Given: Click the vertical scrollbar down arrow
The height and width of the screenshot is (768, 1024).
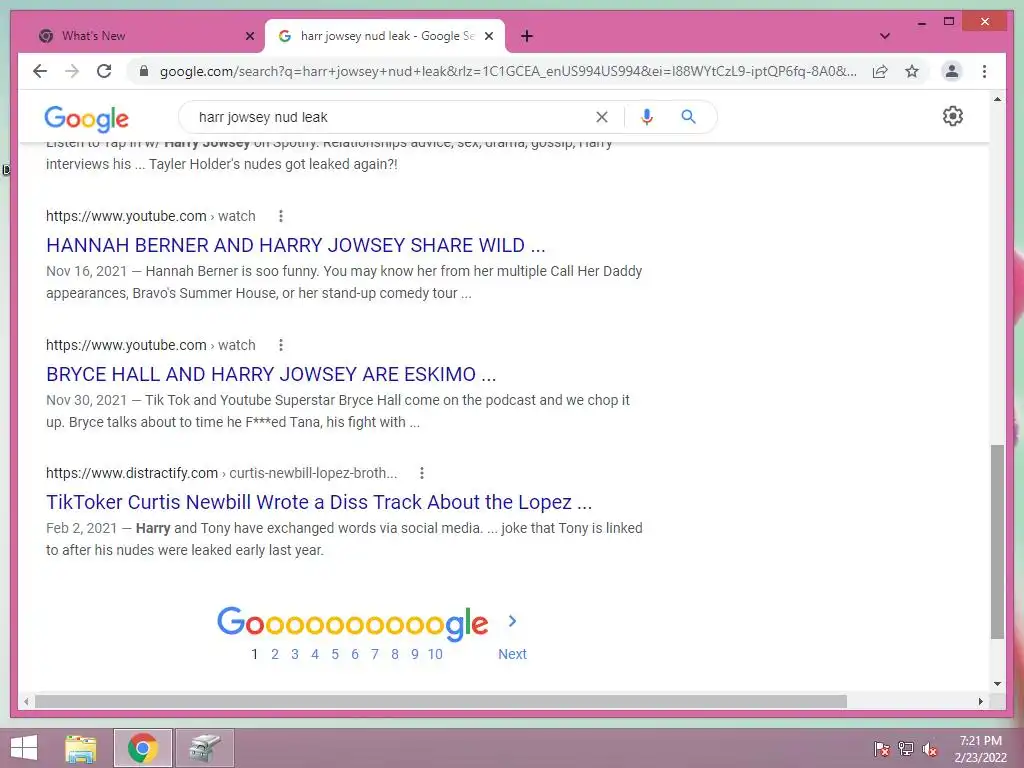Looking at the screenshot, I should (997, 684).
